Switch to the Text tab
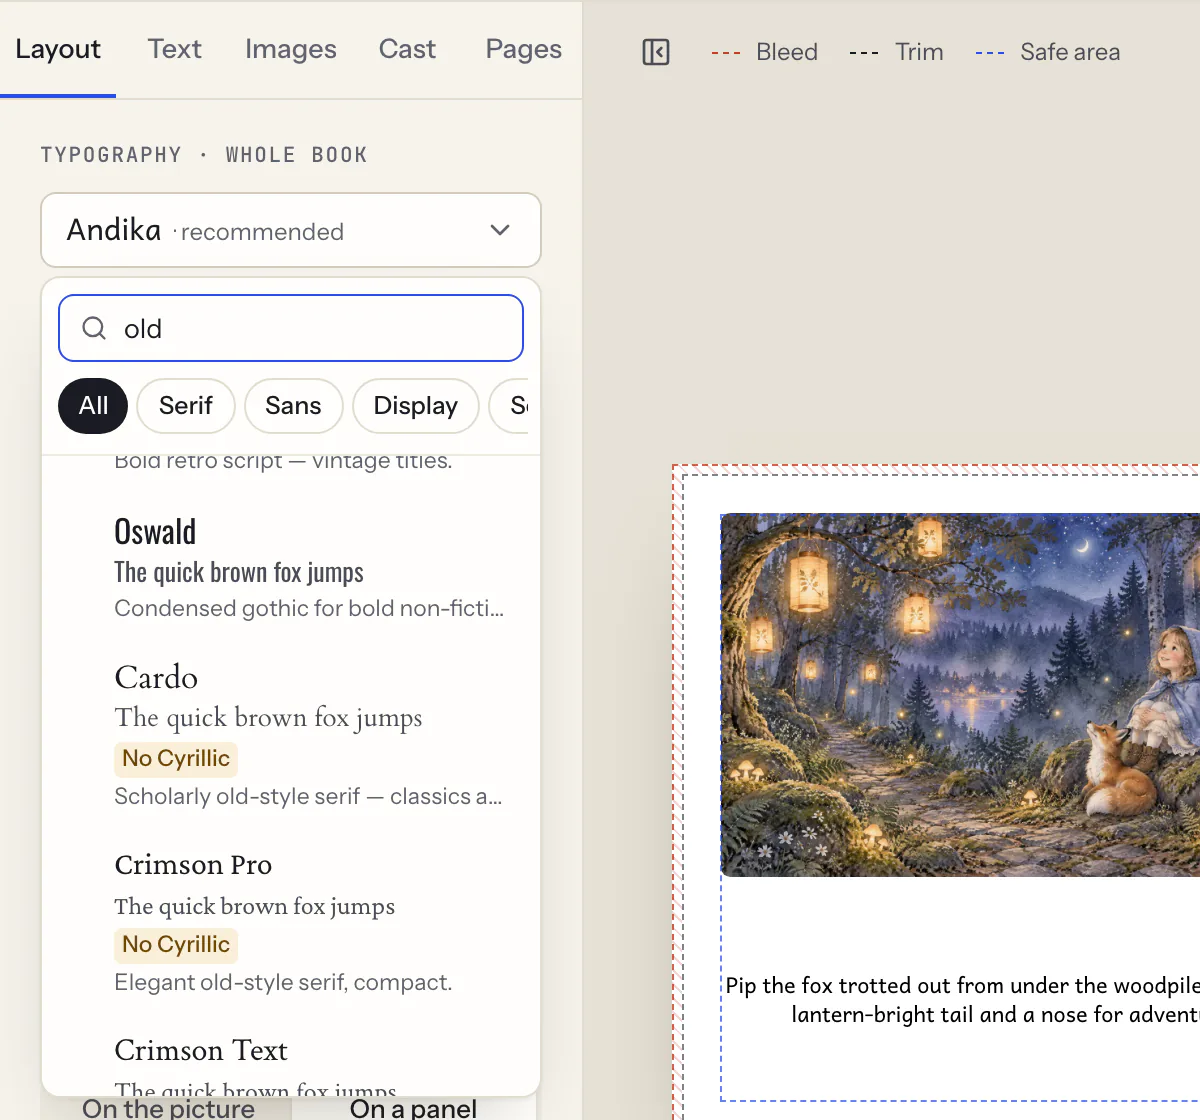Image resolution: width=1200 pixels, height=1120 pixels. 175,49
